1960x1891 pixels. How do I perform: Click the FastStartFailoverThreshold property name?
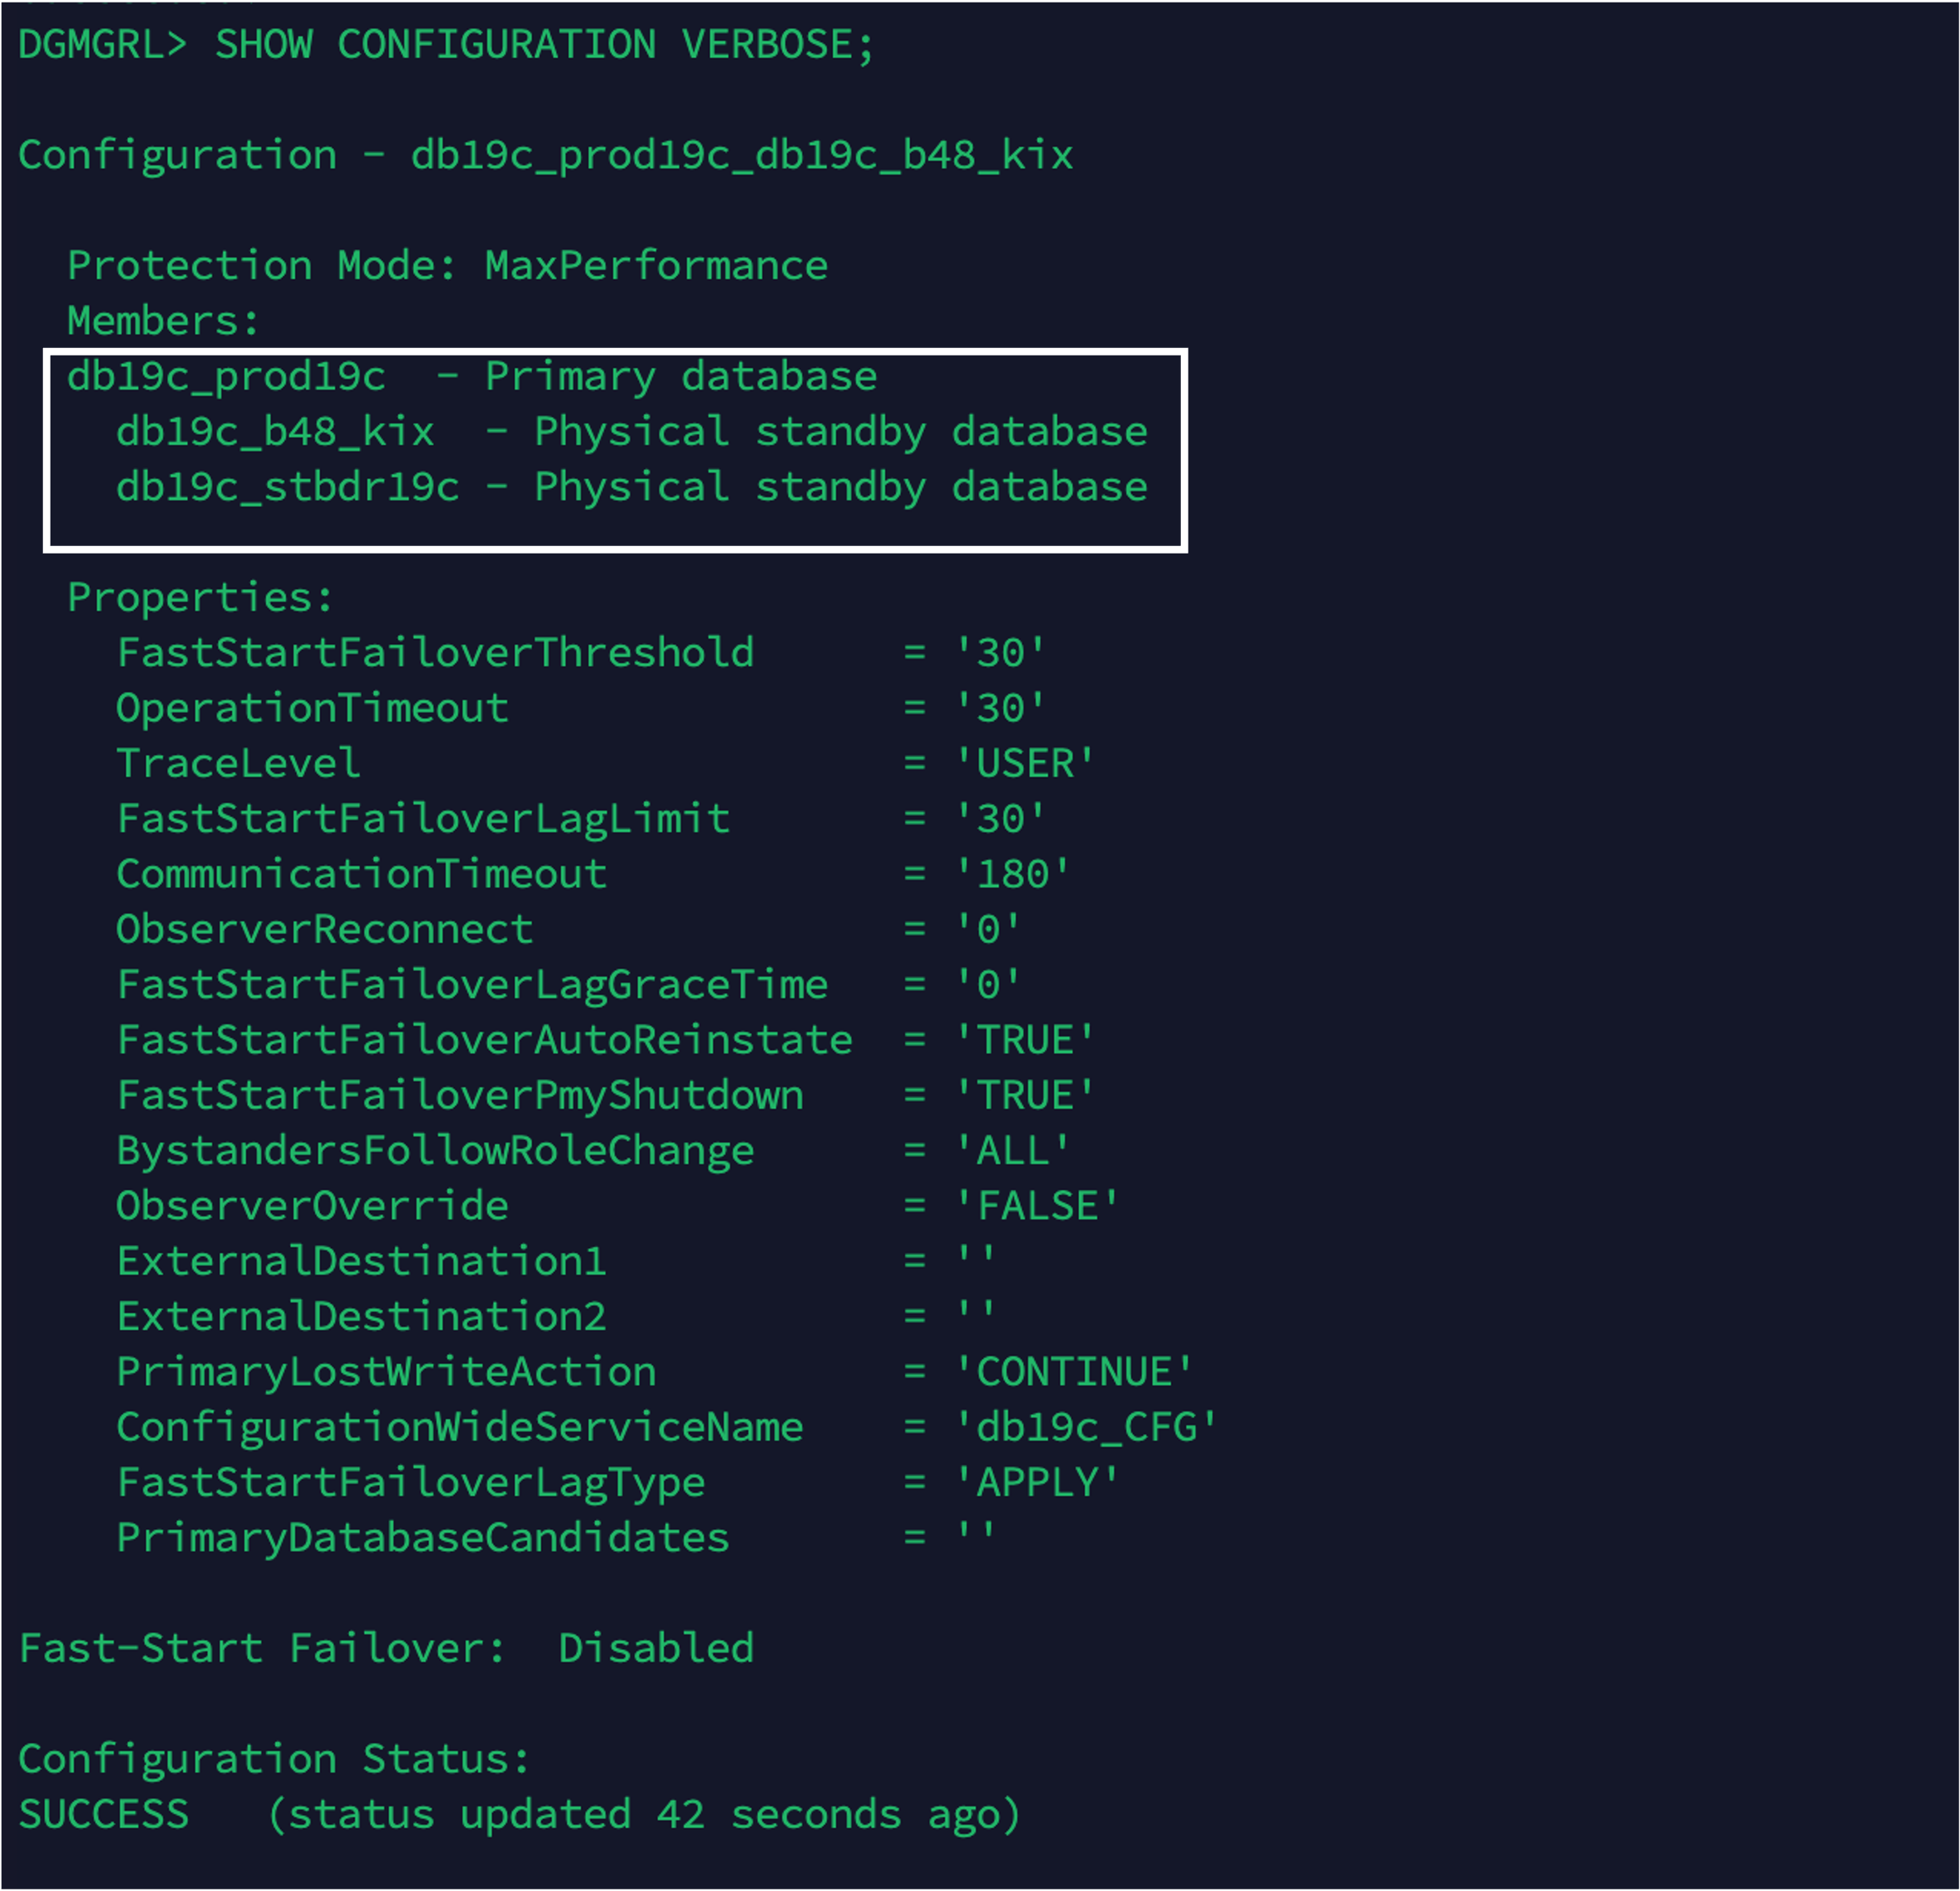coord(435,653)
